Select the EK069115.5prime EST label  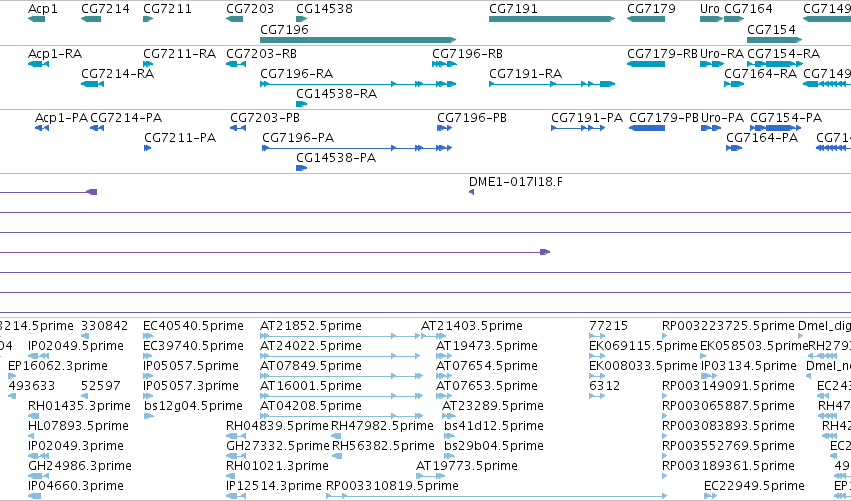tap(643, 346)
